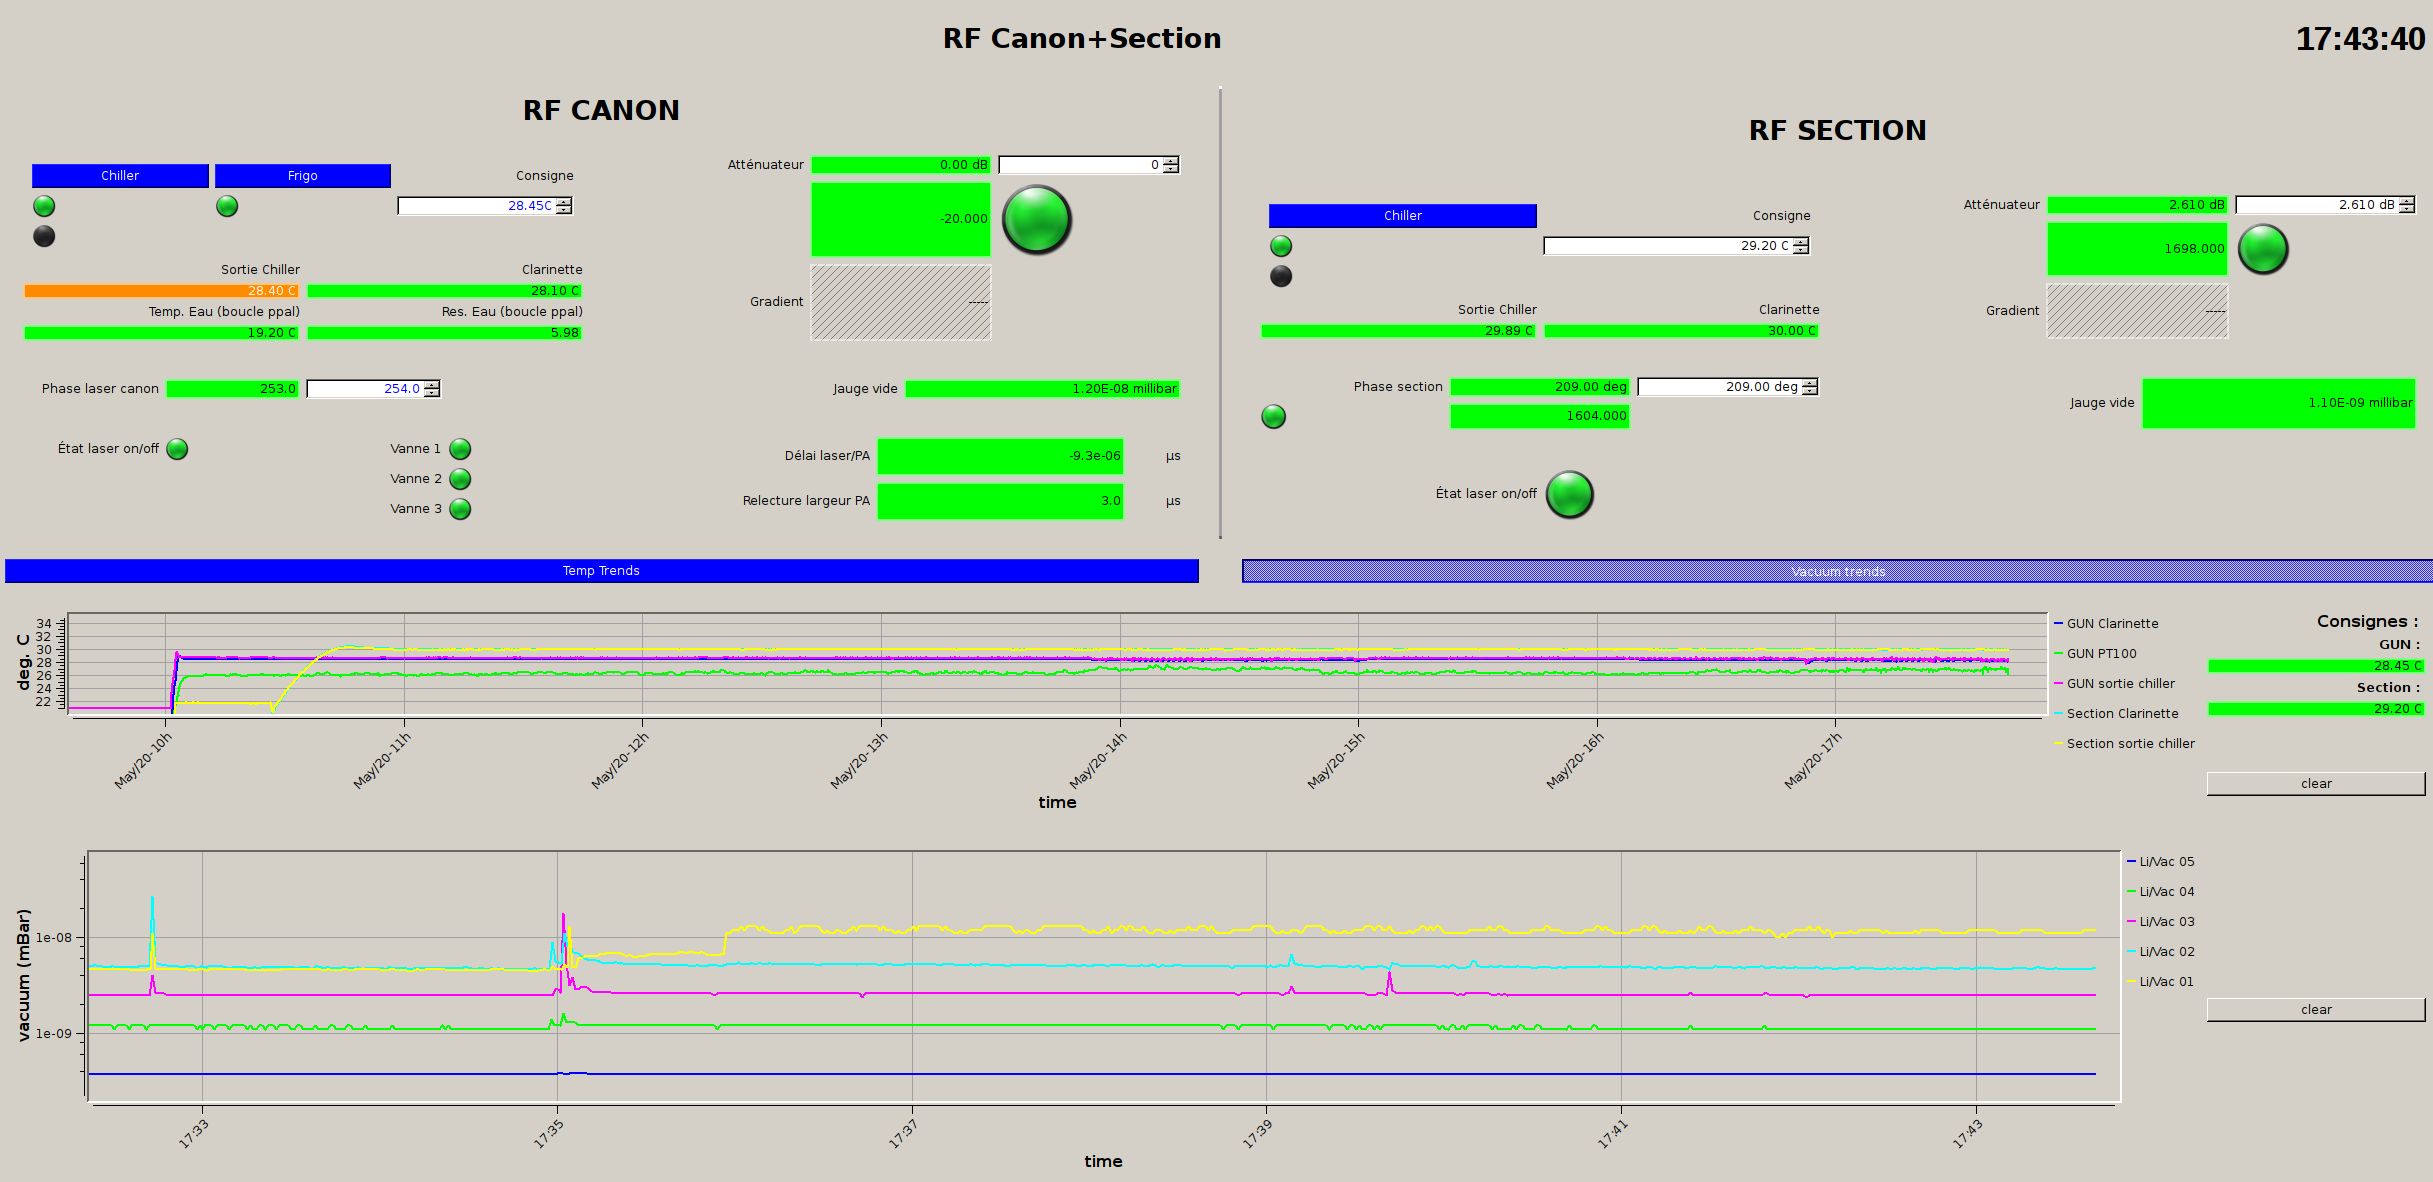Click the large RF Canon attenuator status LED
Viewport: 2433px width, 1182px height.
pyautogui.click(x=1036, y=219)
